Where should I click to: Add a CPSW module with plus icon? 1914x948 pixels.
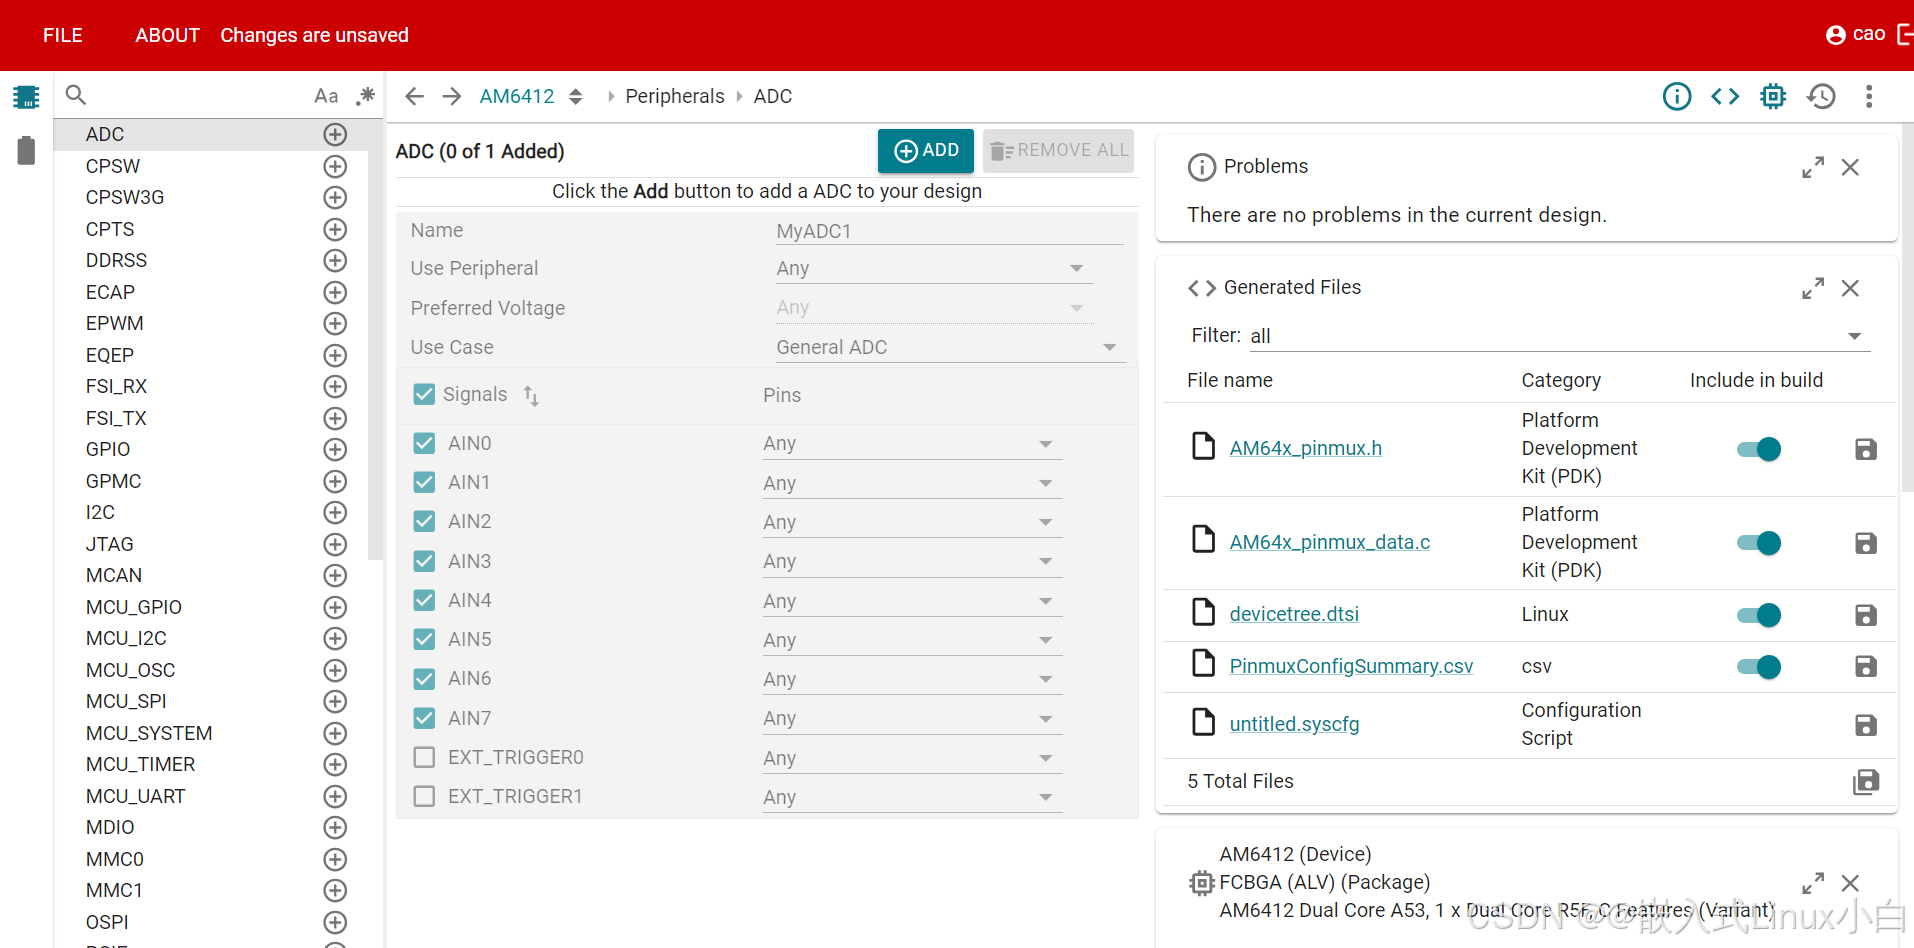[x=336, y=166]
